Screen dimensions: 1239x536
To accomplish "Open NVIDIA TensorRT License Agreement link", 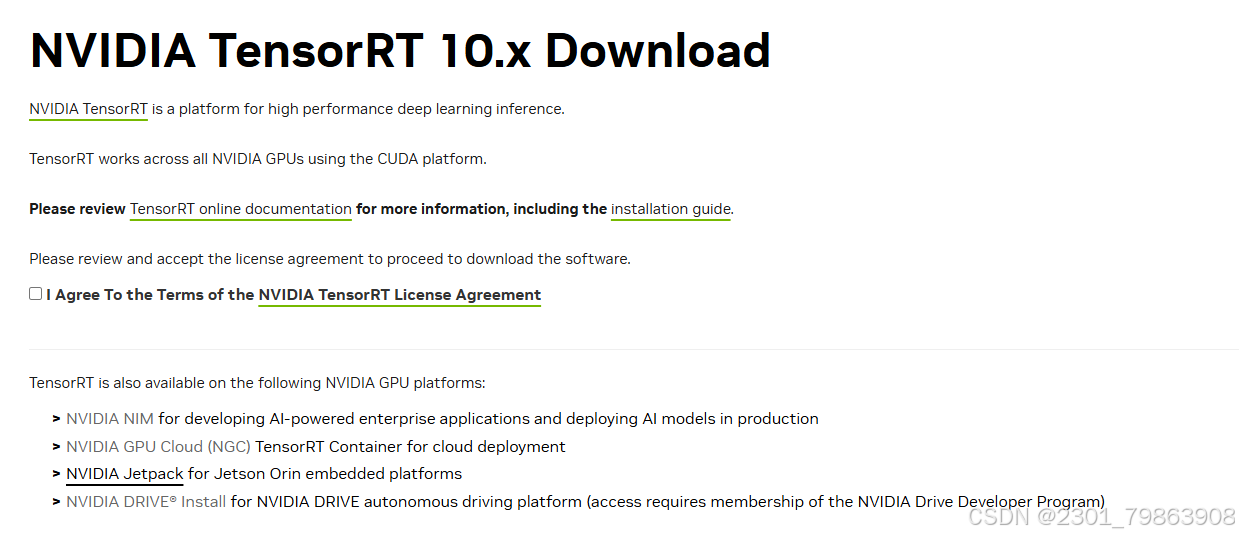I will (x=400, y=295).
